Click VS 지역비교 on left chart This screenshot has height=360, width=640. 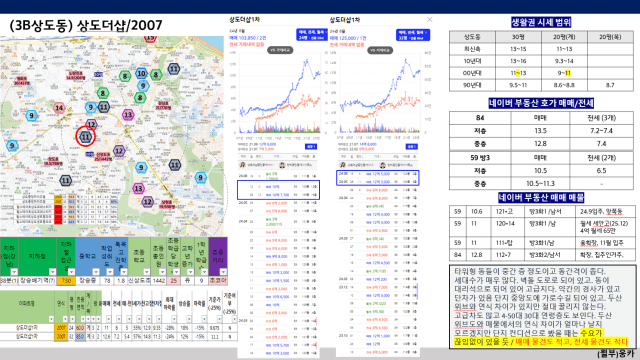[280, 50]
